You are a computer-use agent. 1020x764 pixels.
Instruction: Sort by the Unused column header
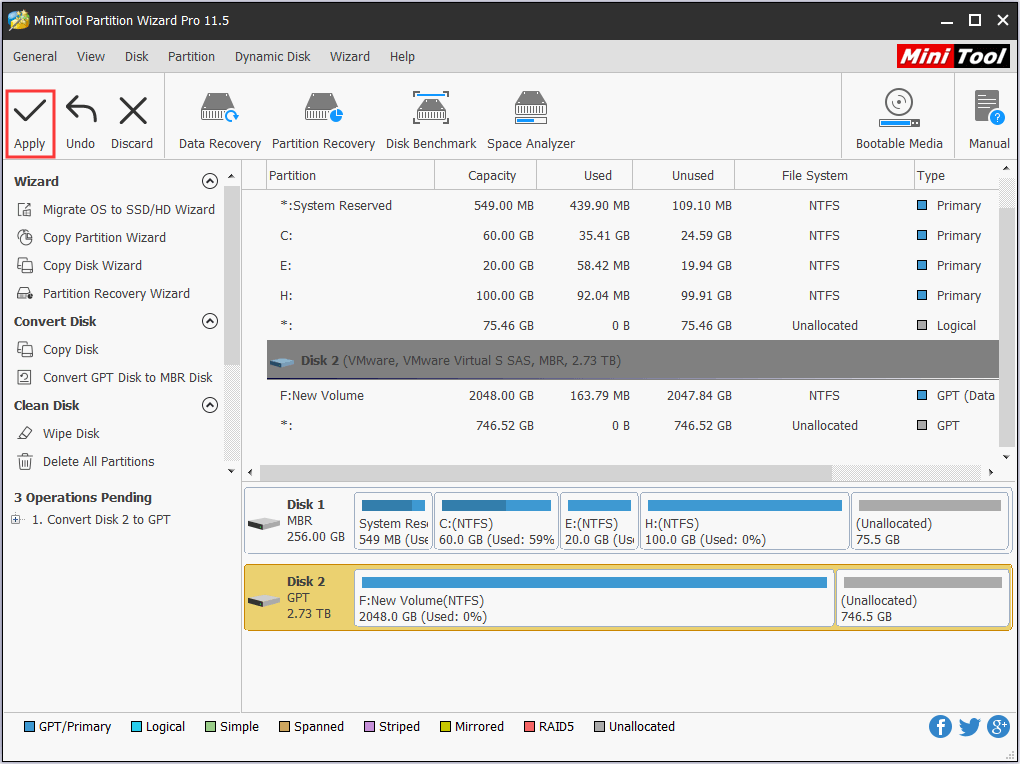[x=683, y=176]
